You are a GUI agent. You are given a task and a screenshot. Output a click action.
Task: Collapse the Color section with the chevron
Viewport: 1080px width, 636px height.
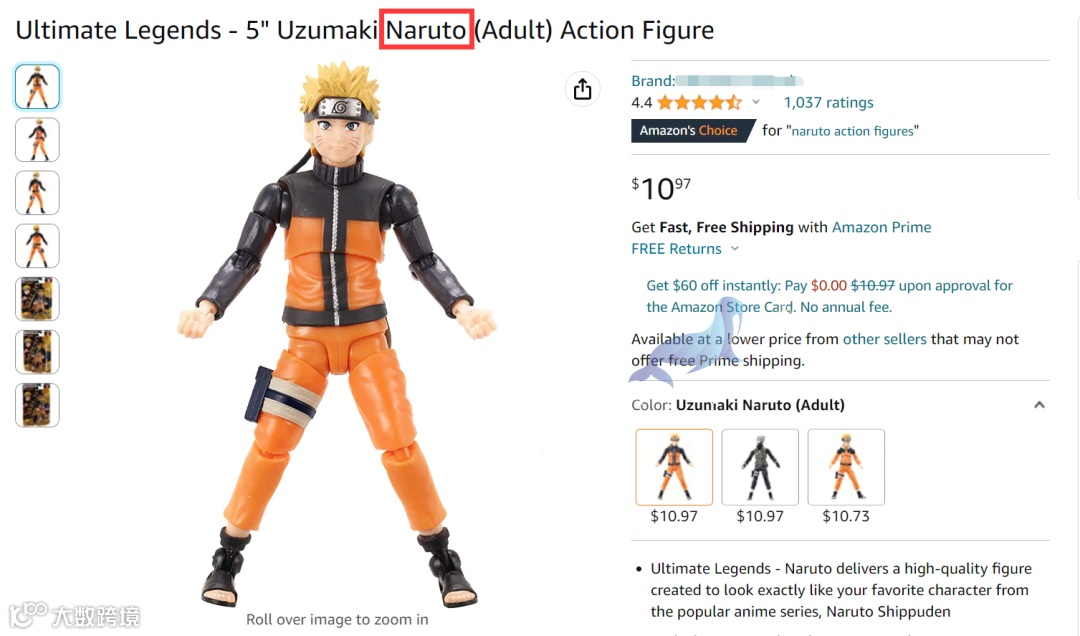(x=1039, y=405)
